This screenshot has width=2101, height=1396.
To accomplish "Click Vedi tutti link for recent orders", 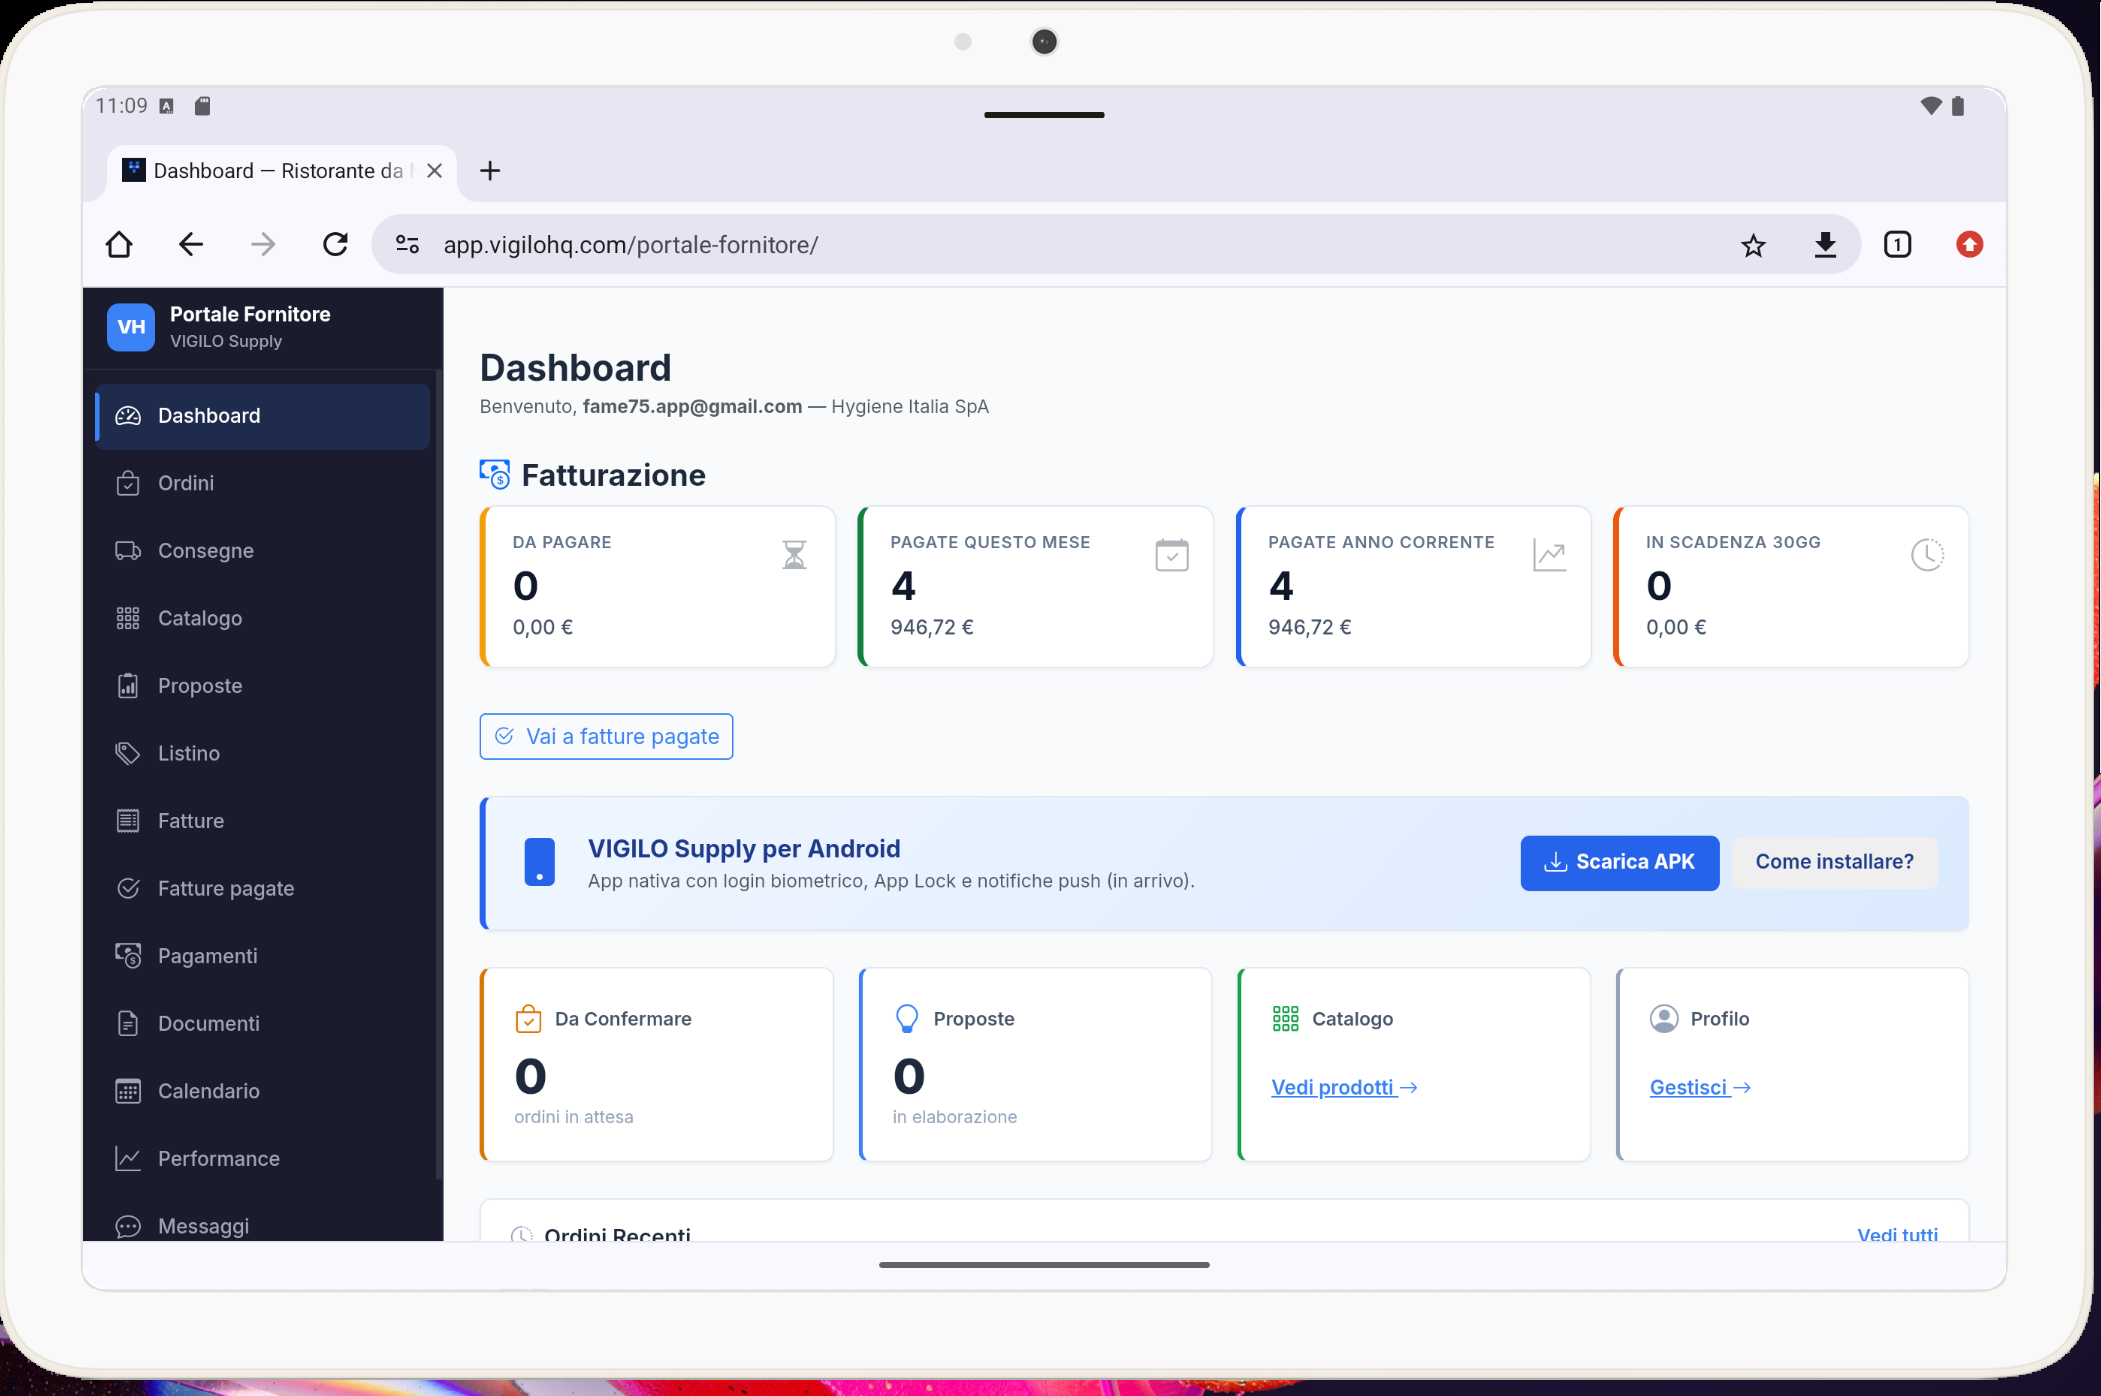I will point(1897,1234).
